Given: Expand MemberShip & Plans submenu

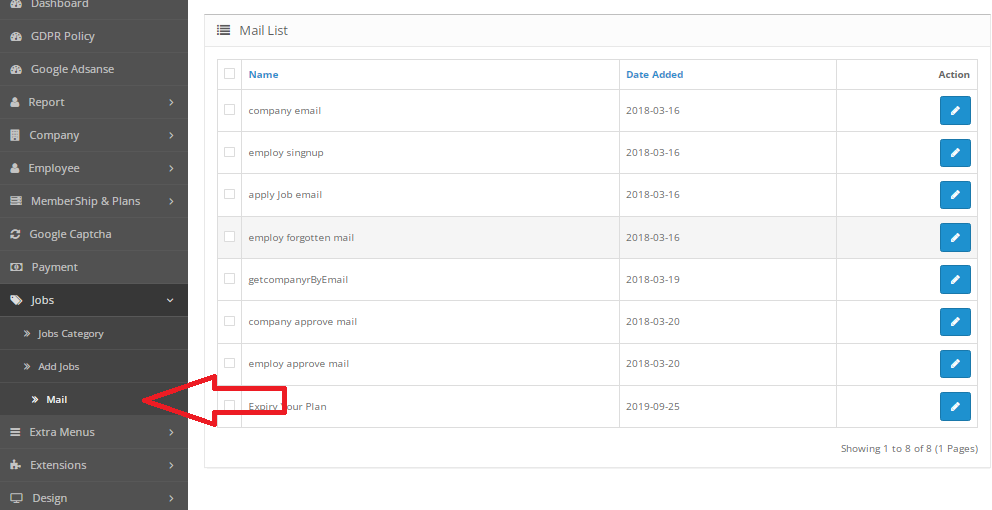Looking at the screenshot, I should tap(93, 201).
